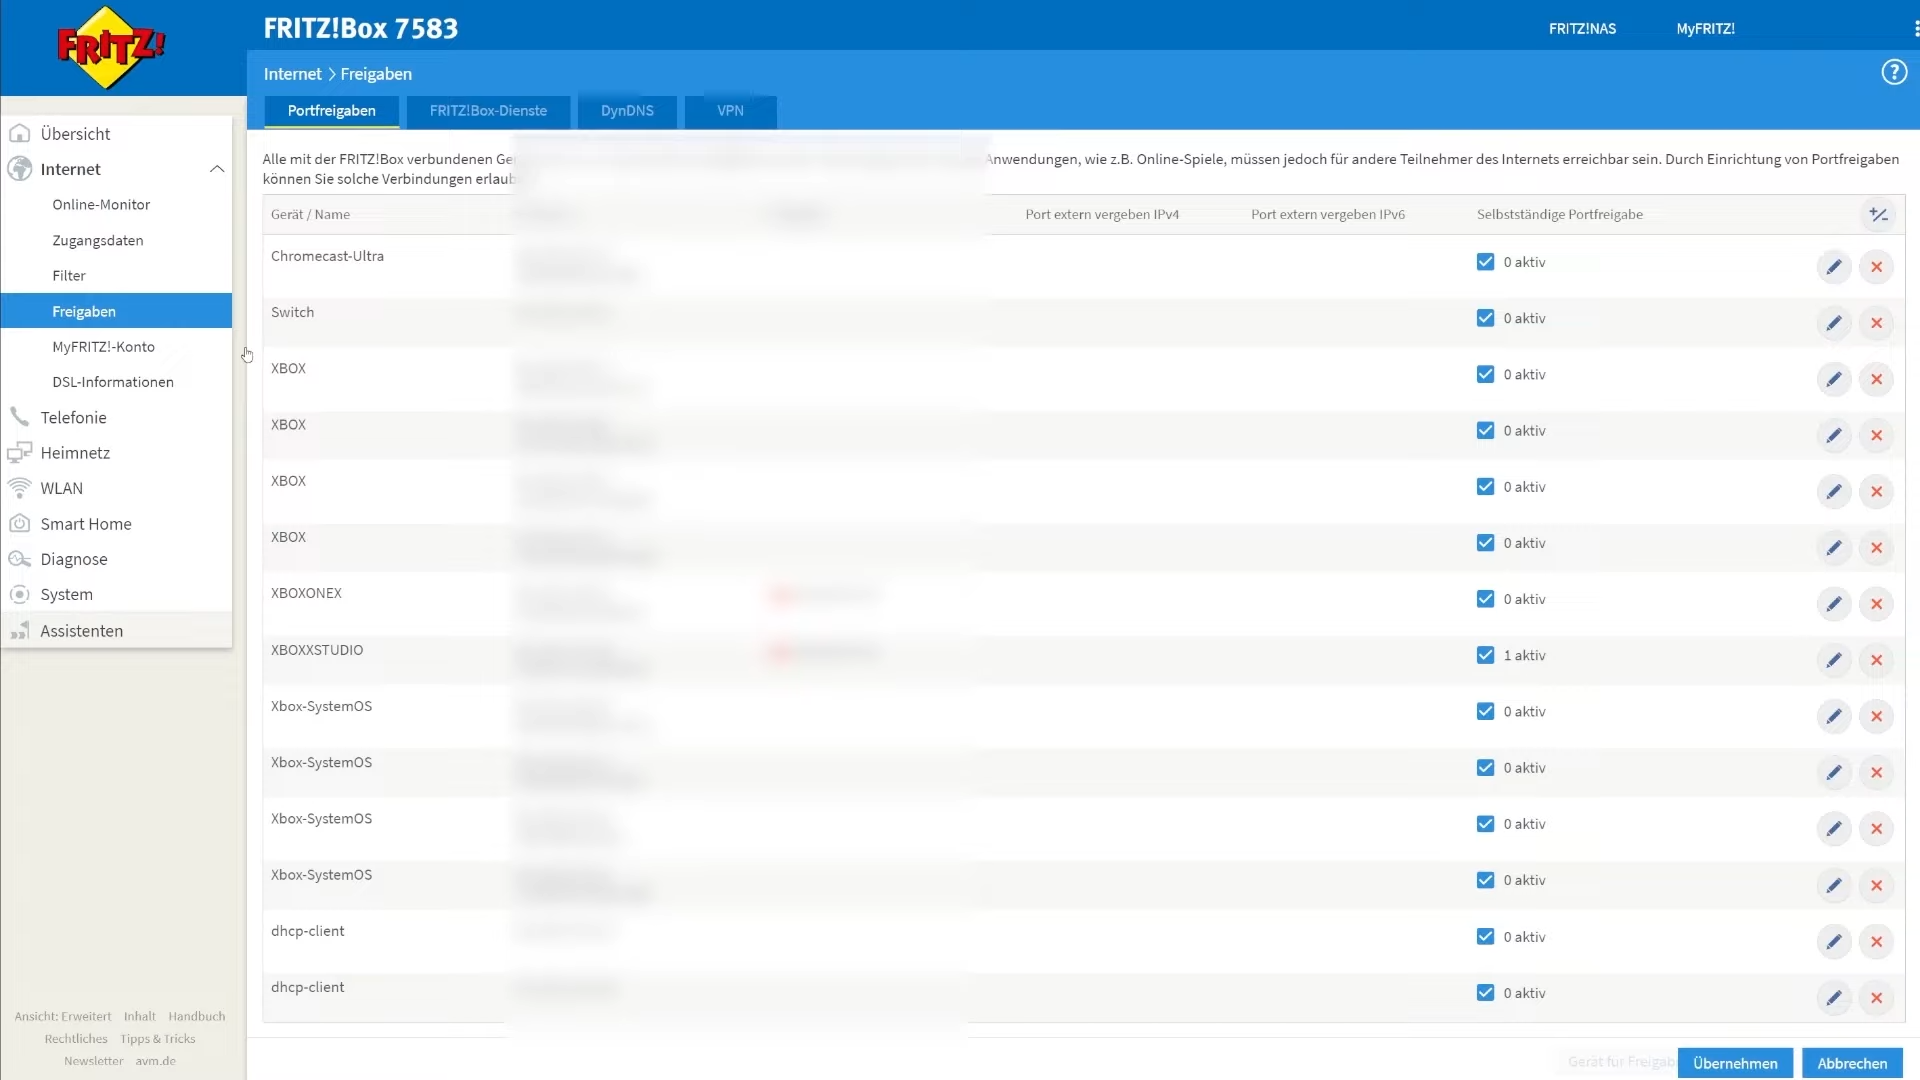Click the Abbrechen button
The image size is (1920, 1080).
tap(1851, 1063)
